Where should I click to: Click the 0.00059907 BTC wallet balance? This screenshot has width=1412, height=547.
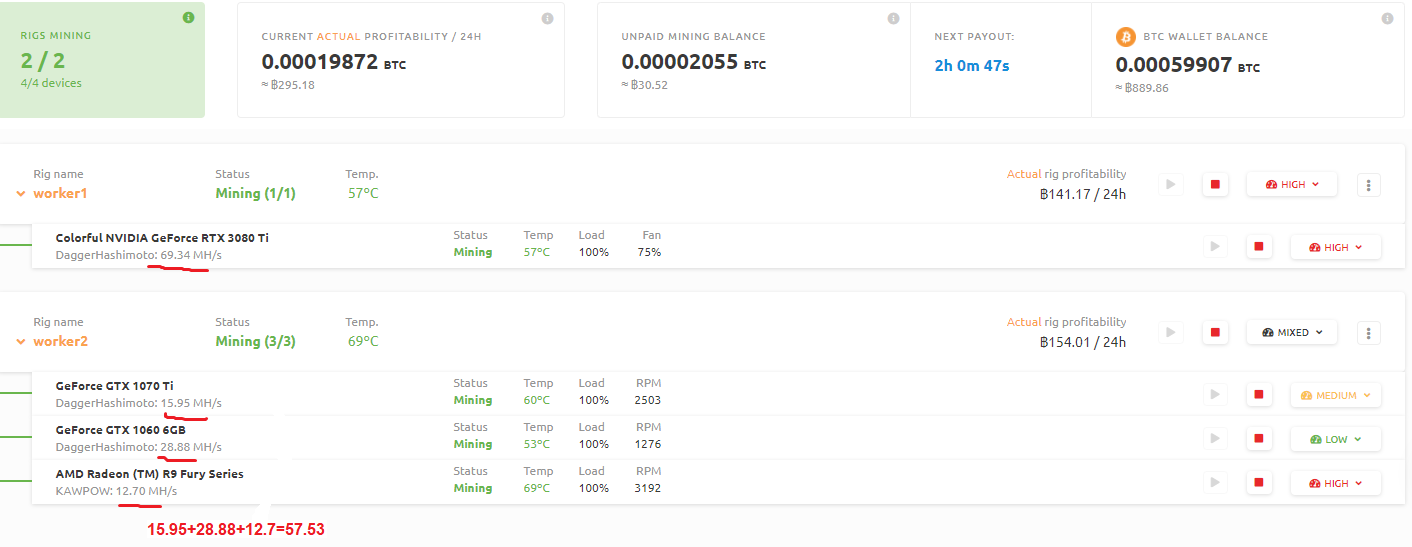tap(1188, 65)
